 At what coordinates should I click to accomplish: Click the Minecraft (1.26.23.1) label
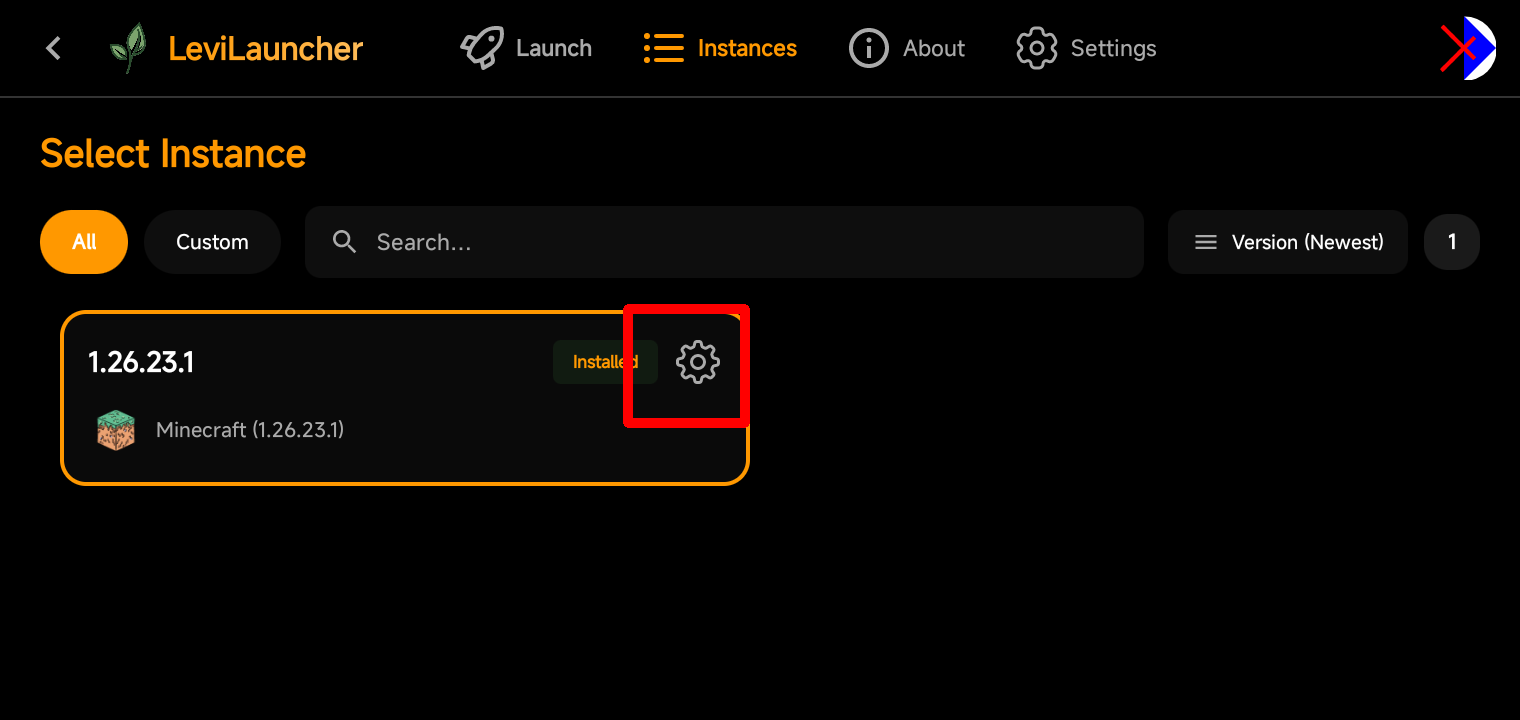click(250, 430)
